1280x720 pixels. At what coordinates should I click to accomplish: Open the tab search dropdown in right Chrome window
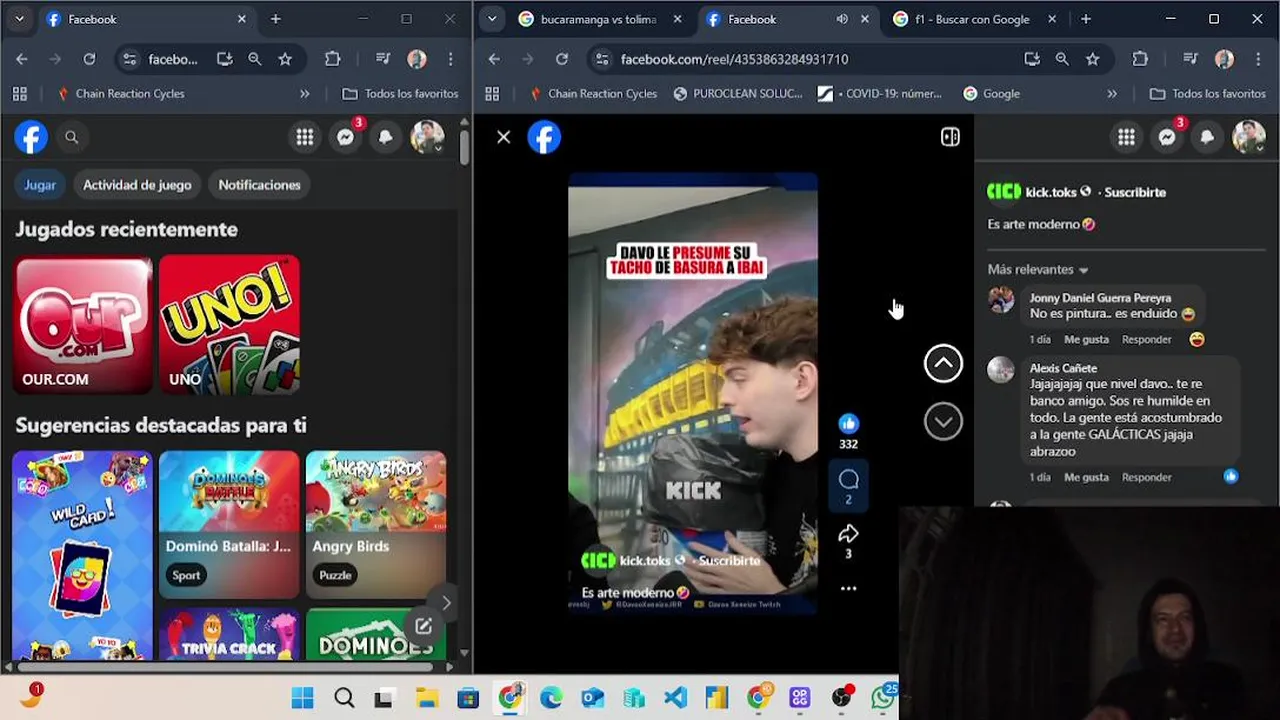491,19
